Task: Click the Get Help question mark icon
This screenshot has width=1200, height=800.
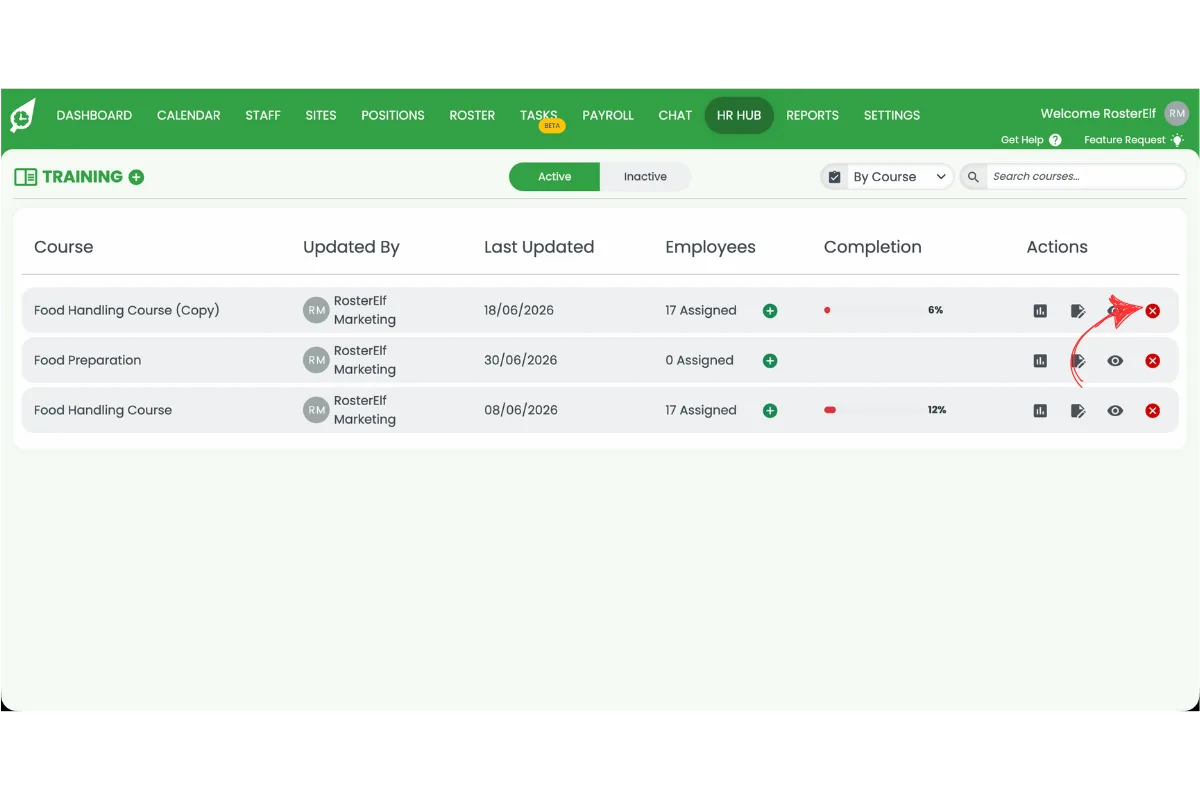Action: pyautogui.click(x=1055, y=140)
